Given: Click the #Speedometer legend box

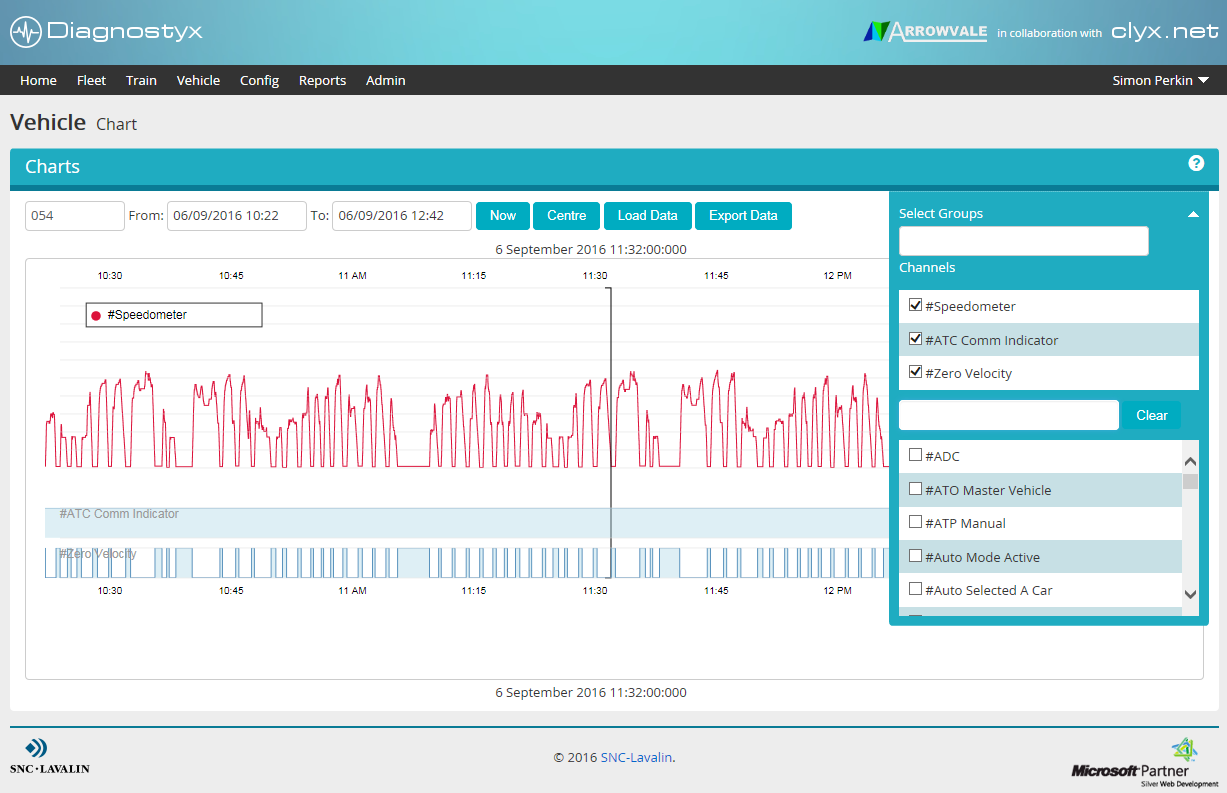Looking at the screenshot, I should coord(174,315).
